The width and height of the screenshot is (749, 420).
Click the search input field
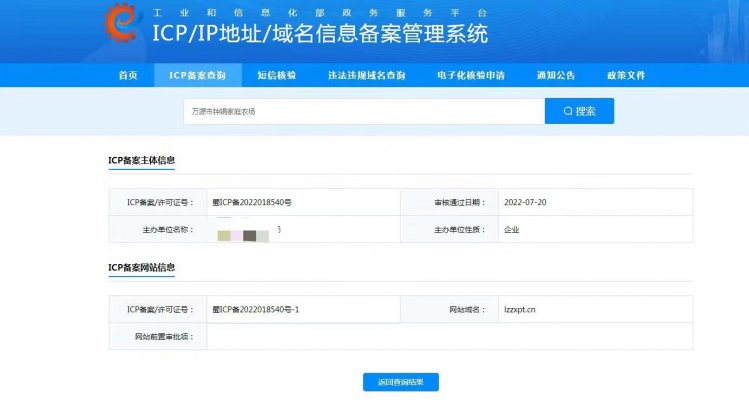pyautogui.click(x=363, y=111)
